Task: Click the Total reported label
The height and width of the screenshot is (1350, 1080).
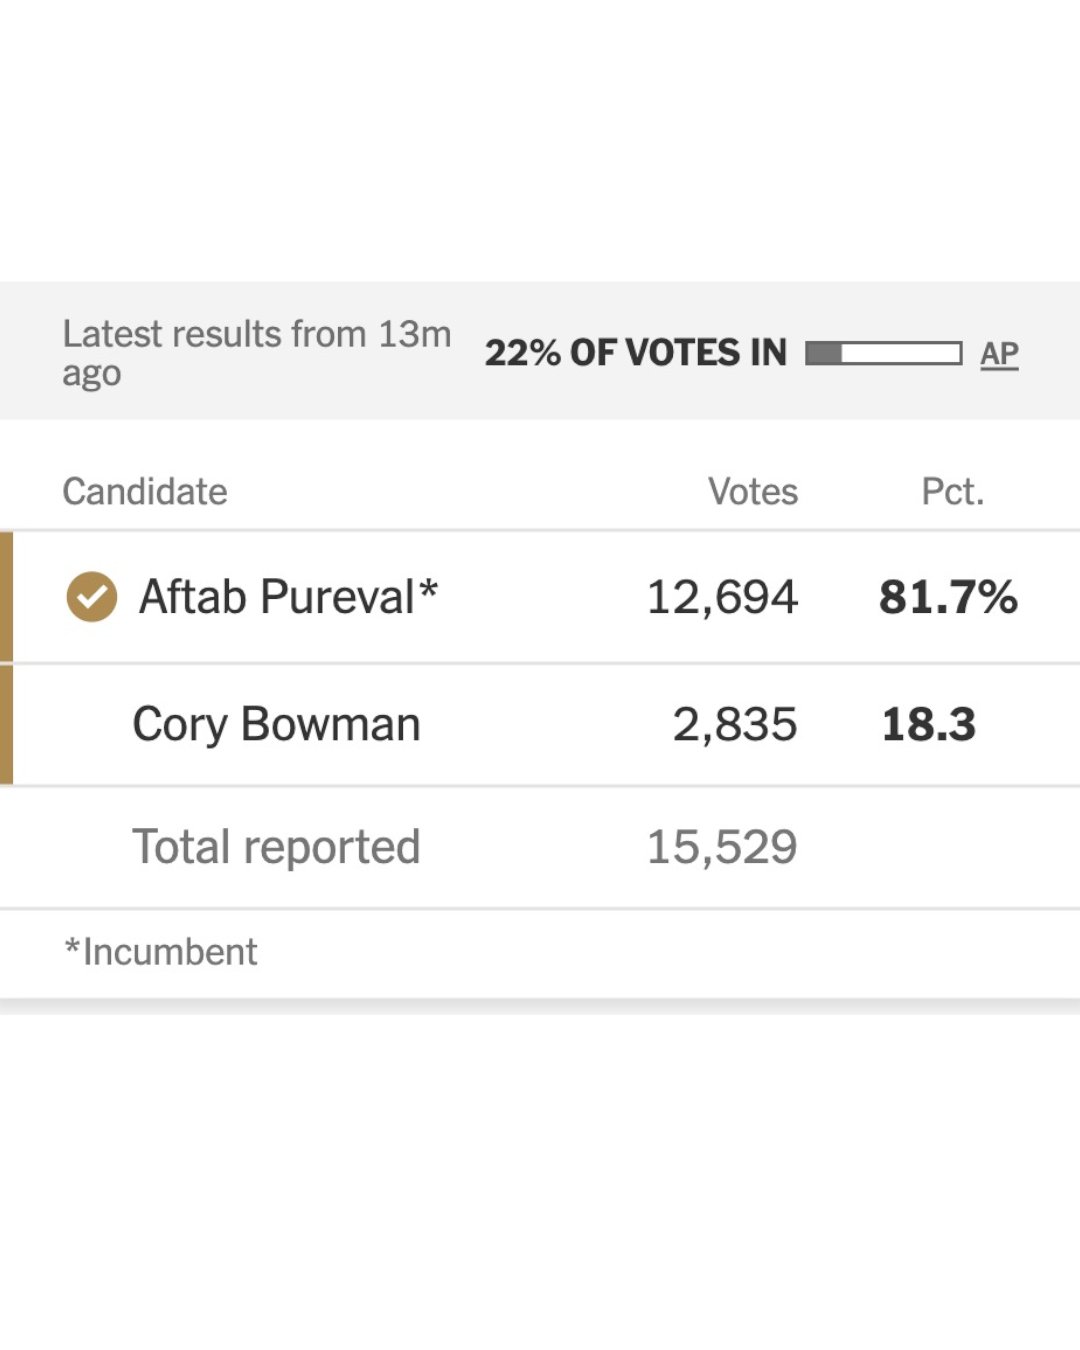Action: tap(276, 847)
